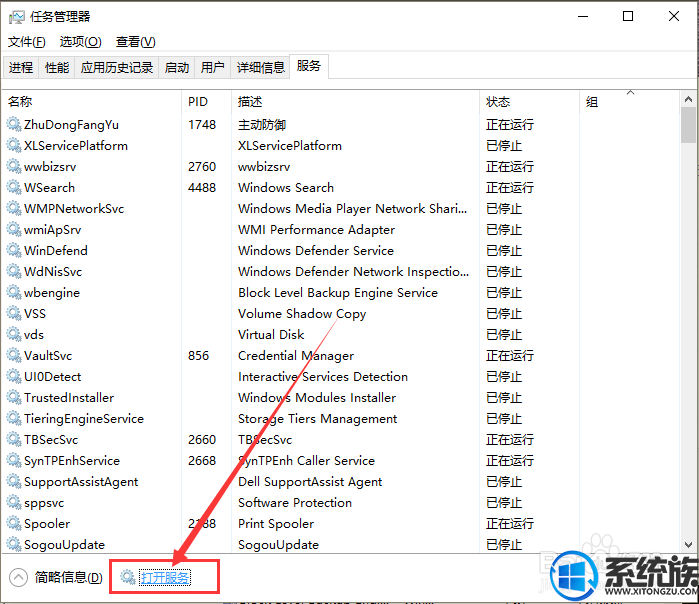
Task: Collapse to brief view with 简略信息 arrow
Action: 18,578
